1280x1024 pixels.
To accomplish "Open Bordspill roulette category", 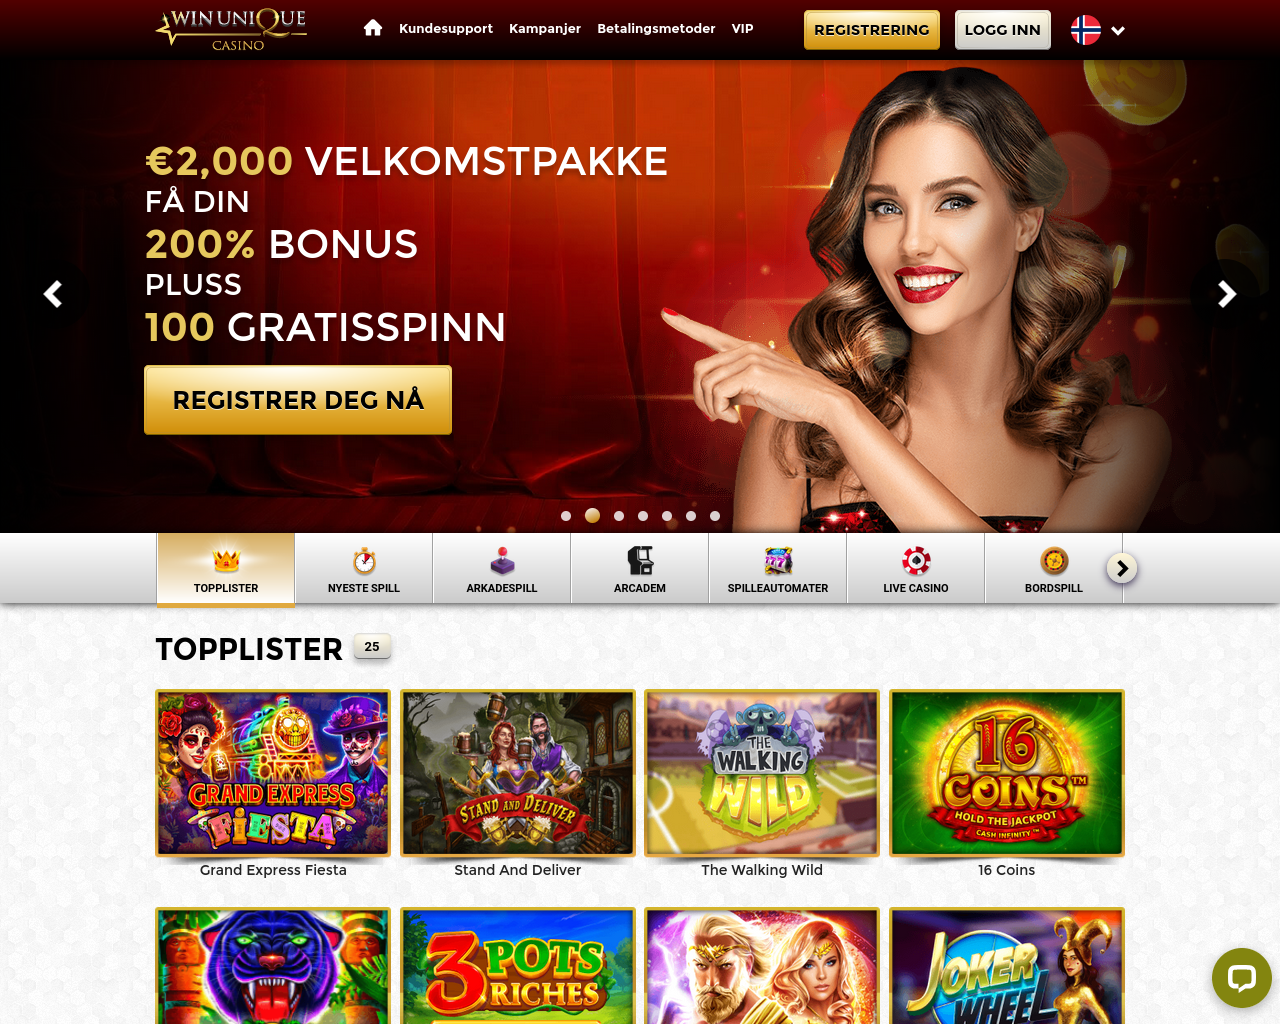I will click(x=1054, y=569).
